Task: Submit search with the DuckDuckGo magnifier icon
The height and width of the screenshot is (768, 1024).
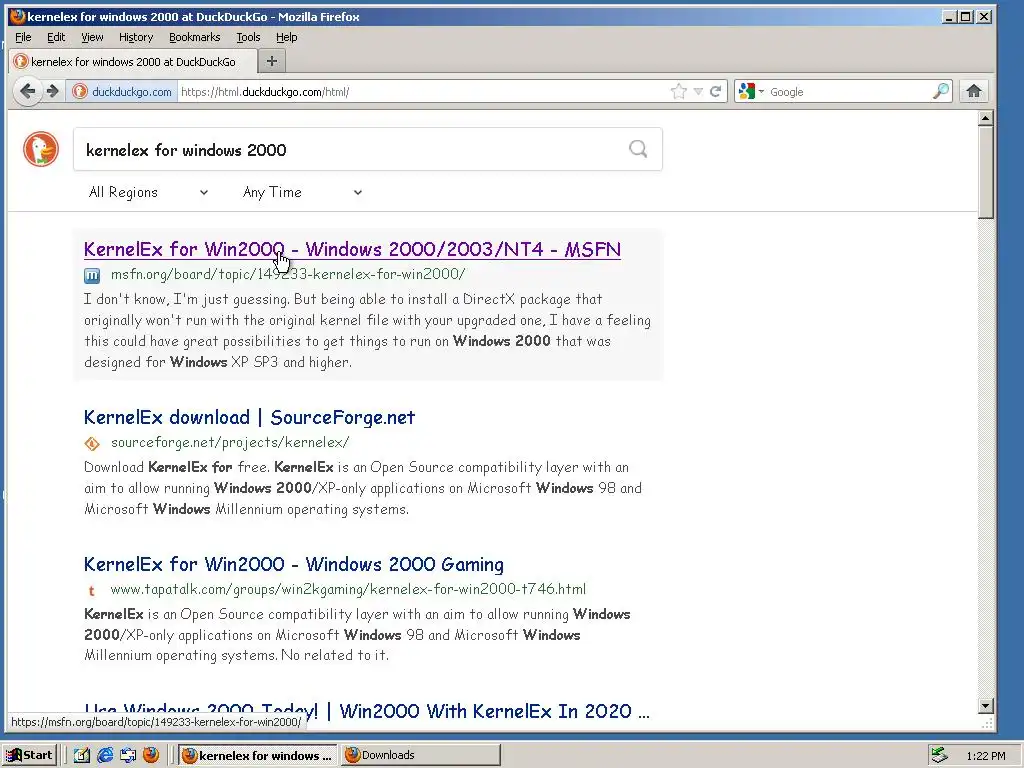Action: (638, 149)
